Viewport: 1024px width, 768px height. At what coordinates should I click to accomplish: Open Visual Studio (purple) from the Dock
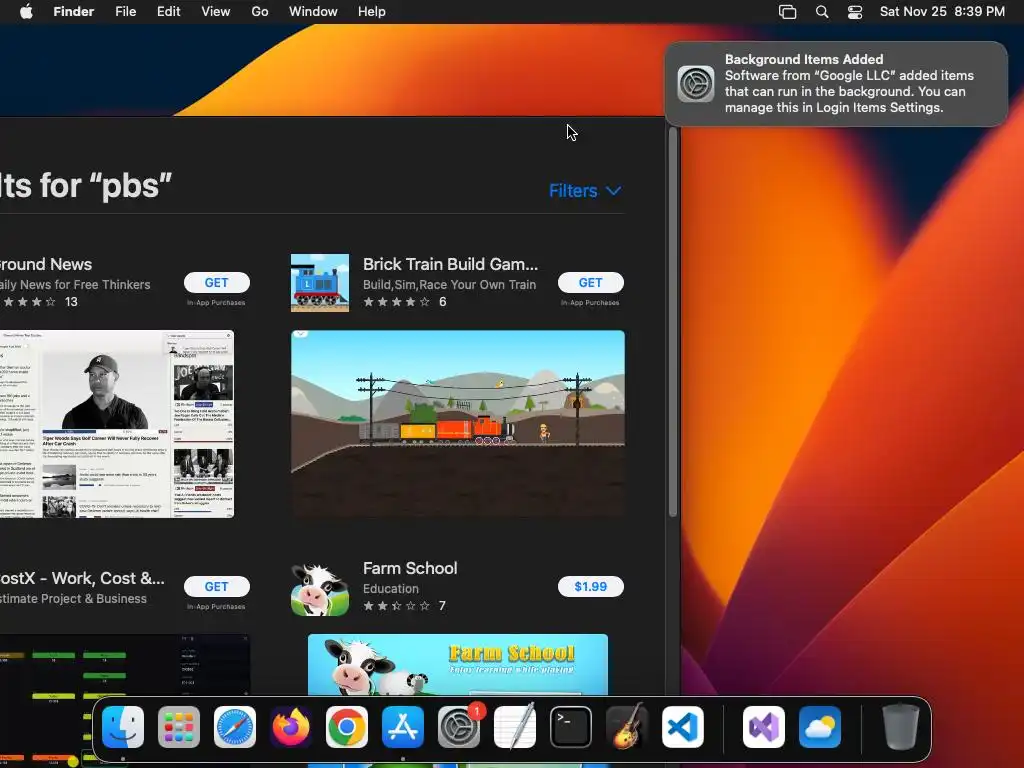[763, 727]
